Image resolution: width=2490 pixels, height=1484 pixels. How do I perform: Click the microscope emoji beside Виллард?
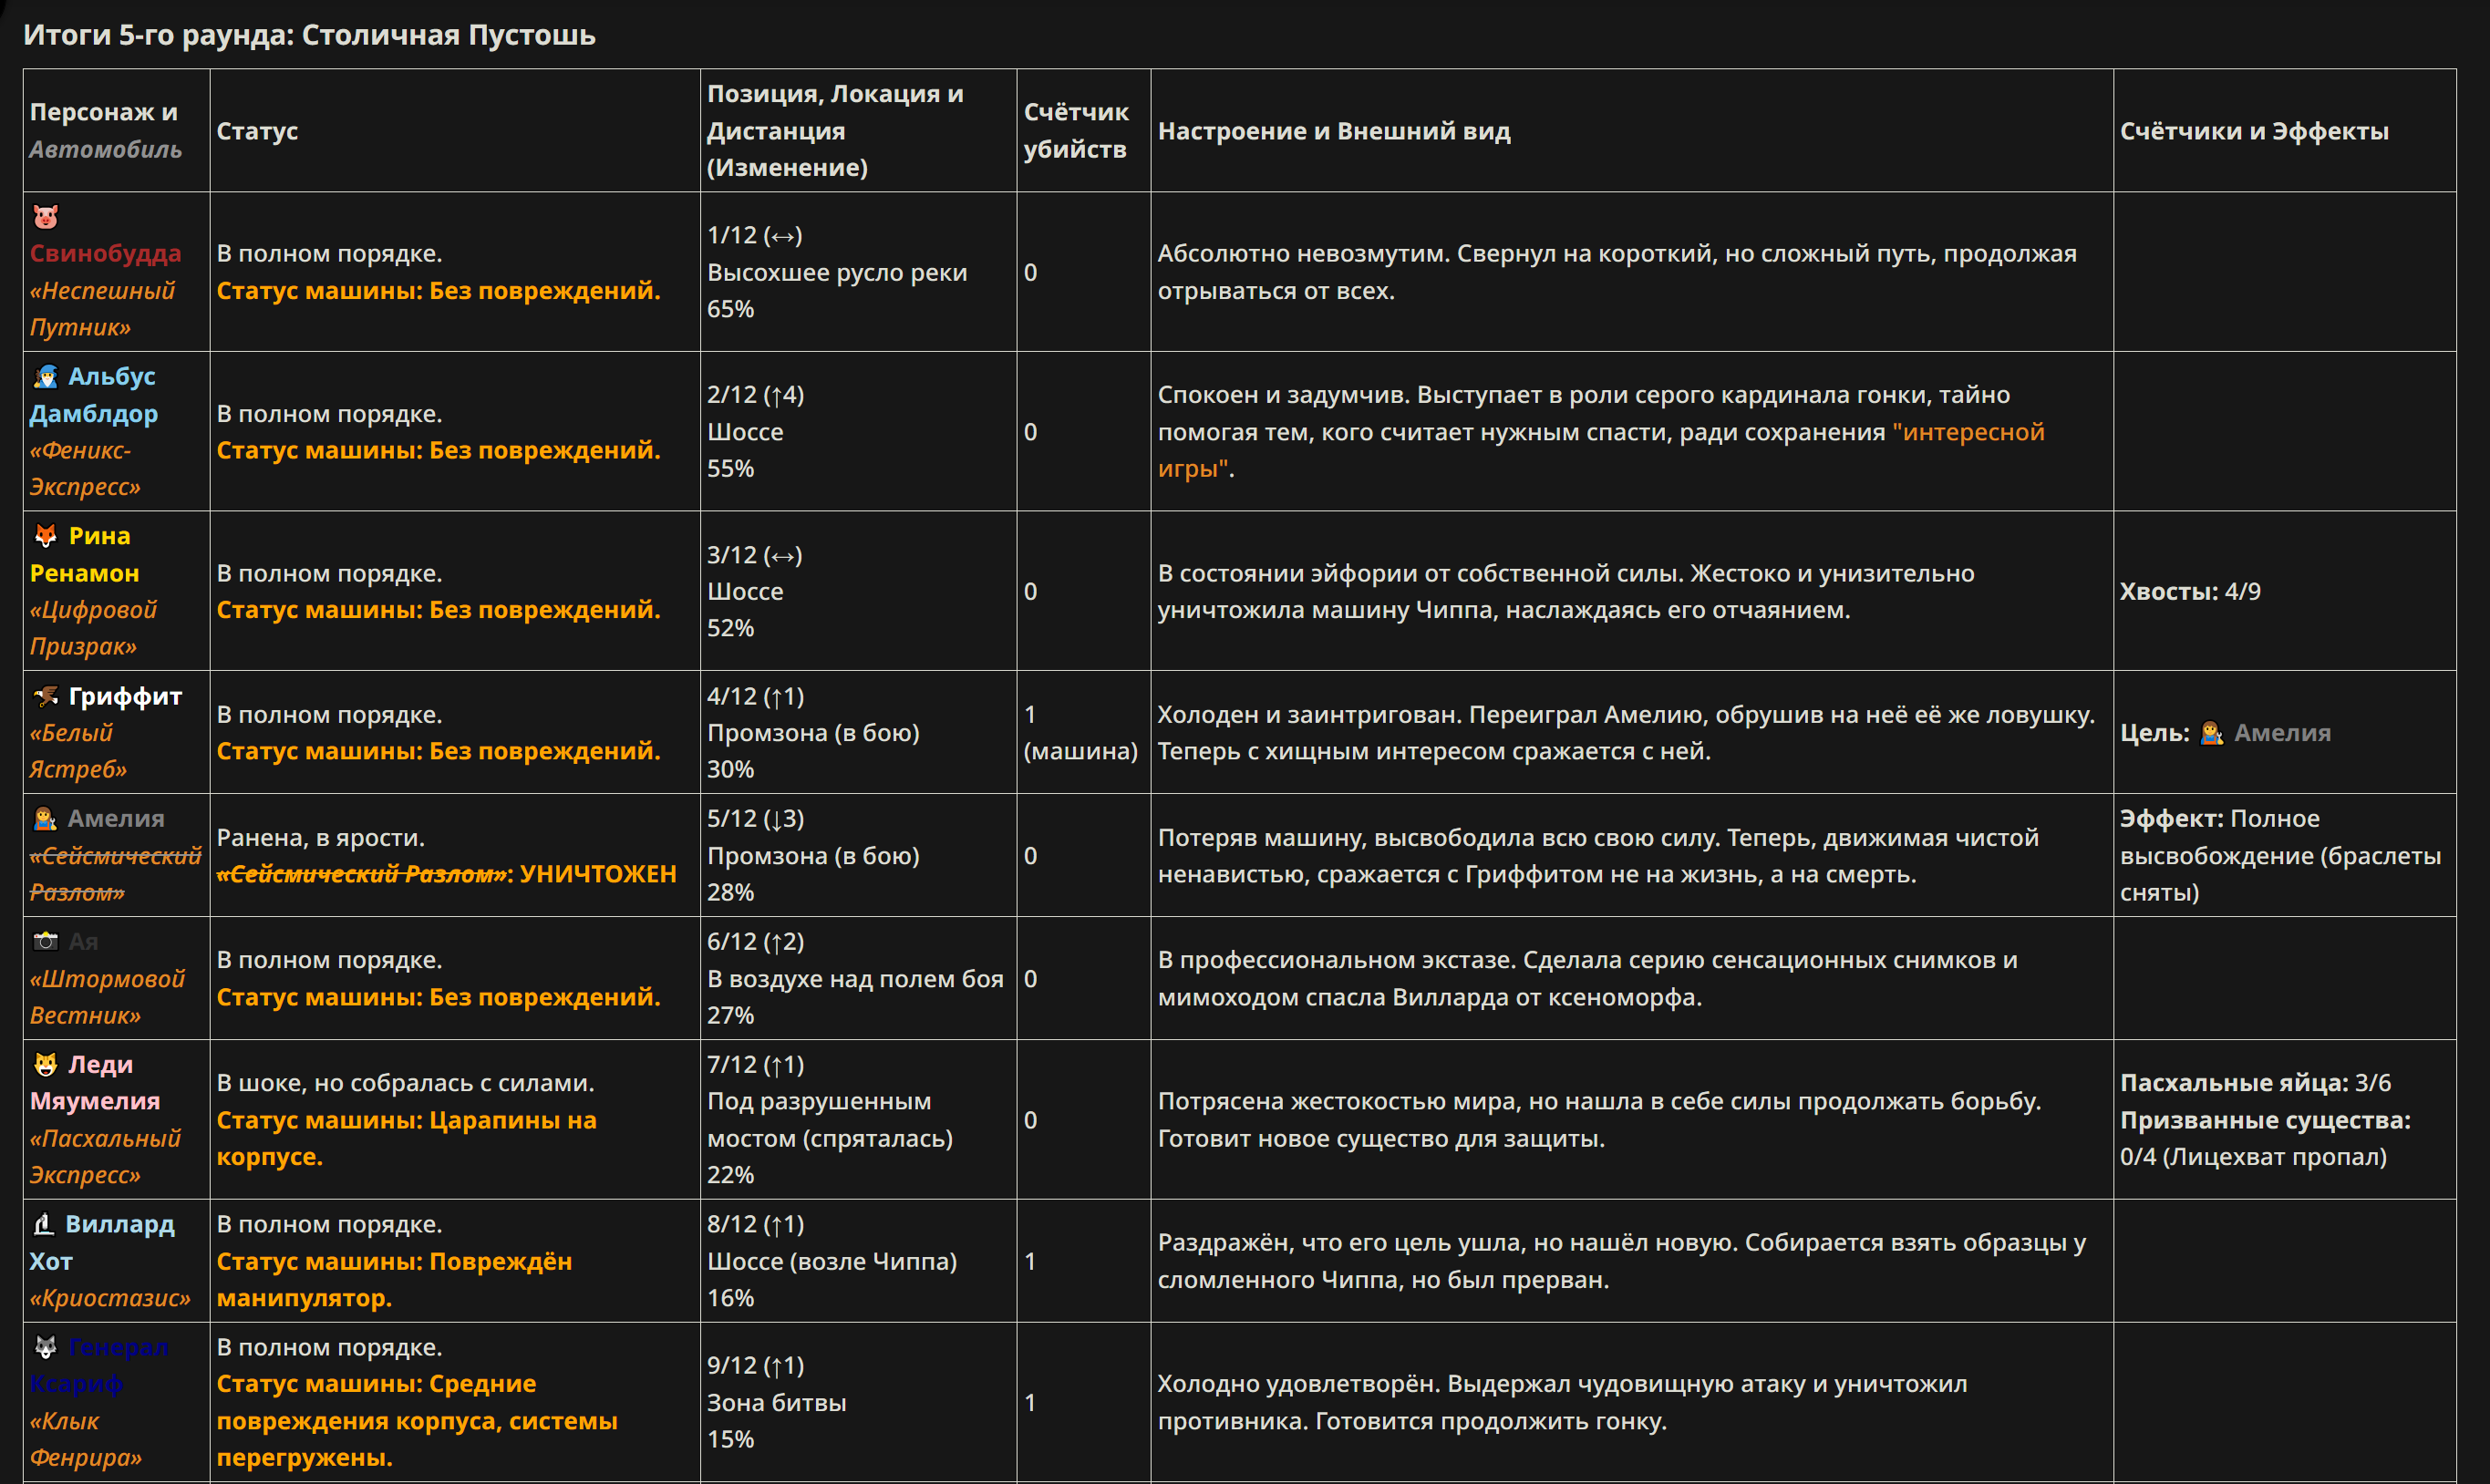pyautogui.click(x=44, y=1224)
